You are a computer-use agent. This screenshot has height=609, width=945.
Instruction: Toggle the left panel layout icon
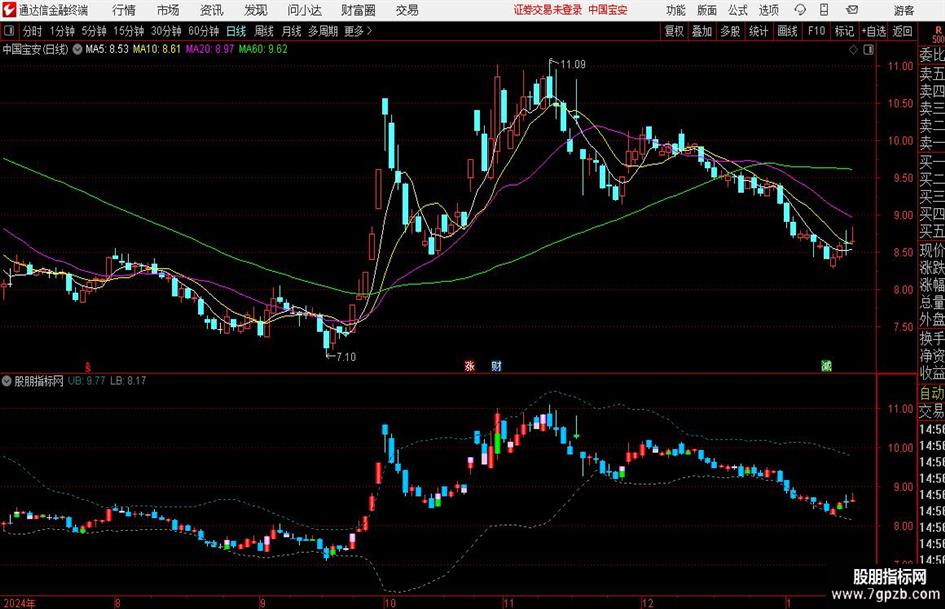[x=9, y=31]
